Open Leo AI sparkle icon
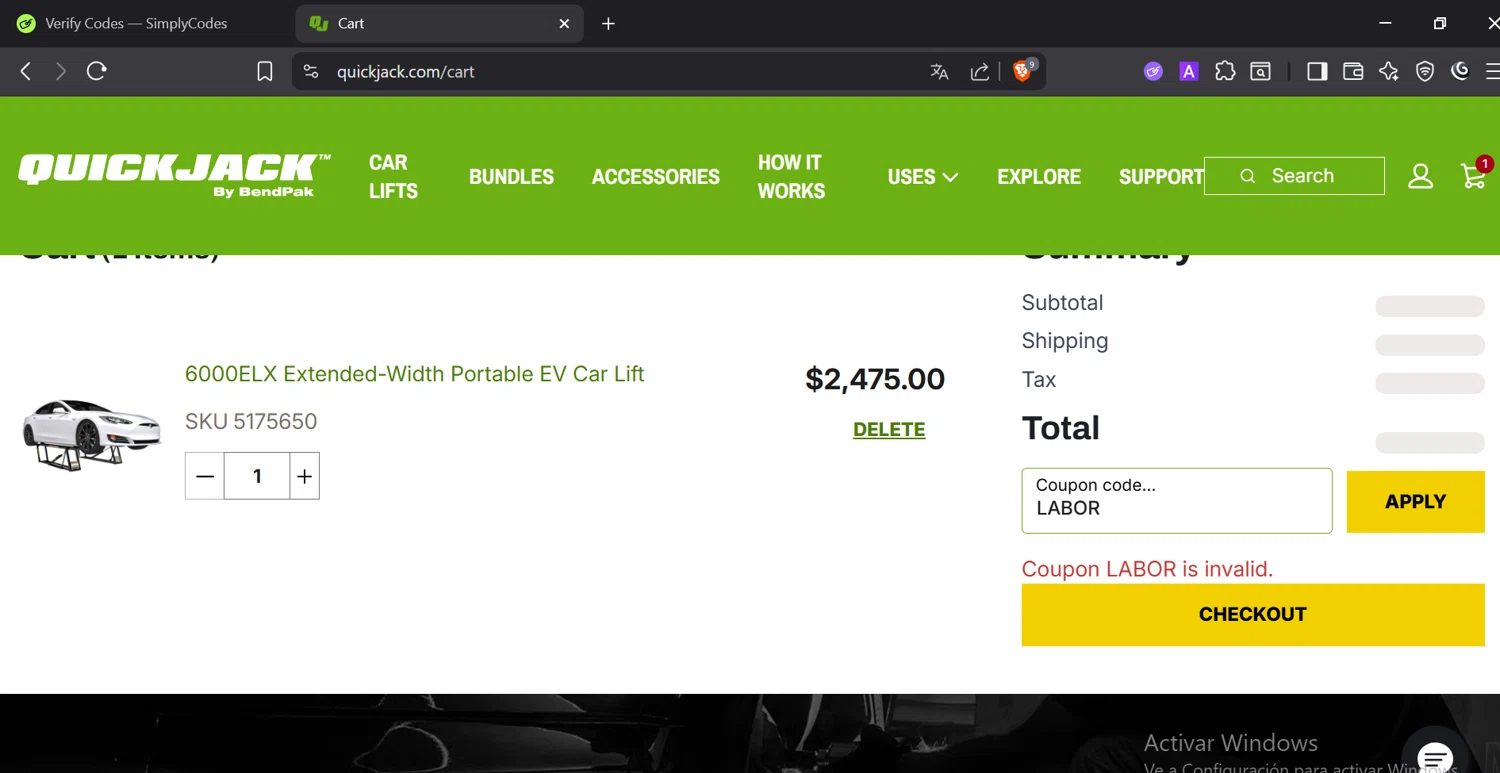Viewport: 1500px width, 773px height. tap(1389, 71)
